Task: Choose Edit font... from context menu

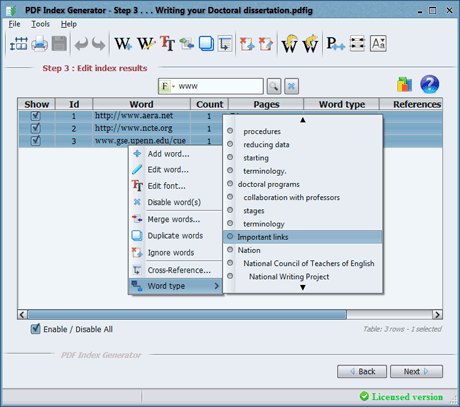Action: [175, 186]
